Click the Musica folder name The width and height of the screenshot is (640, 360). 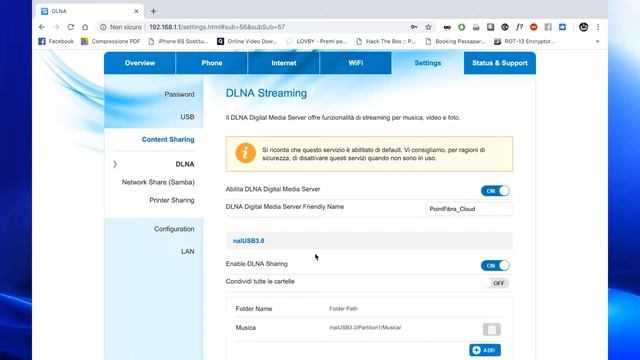(246, 328)
